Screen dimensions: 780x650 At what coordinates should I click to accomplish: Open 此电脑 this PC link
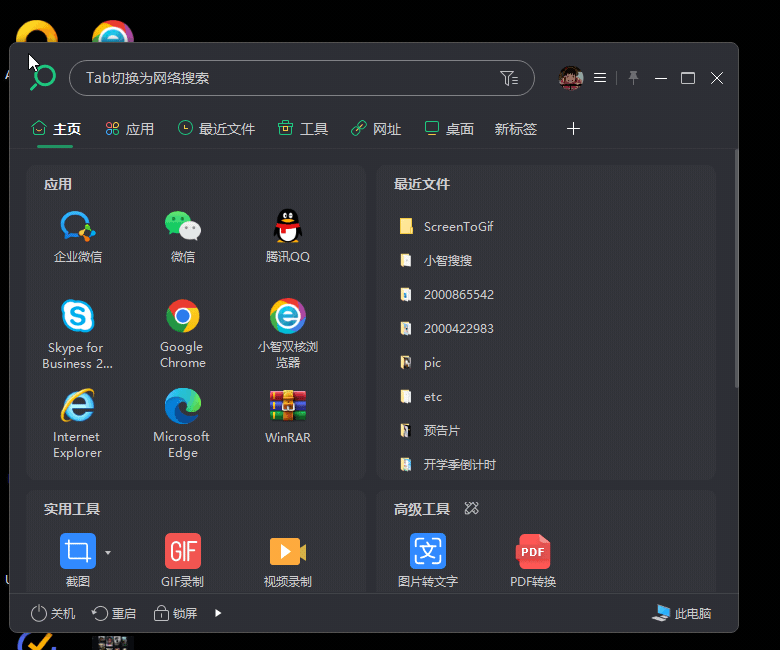682,613
